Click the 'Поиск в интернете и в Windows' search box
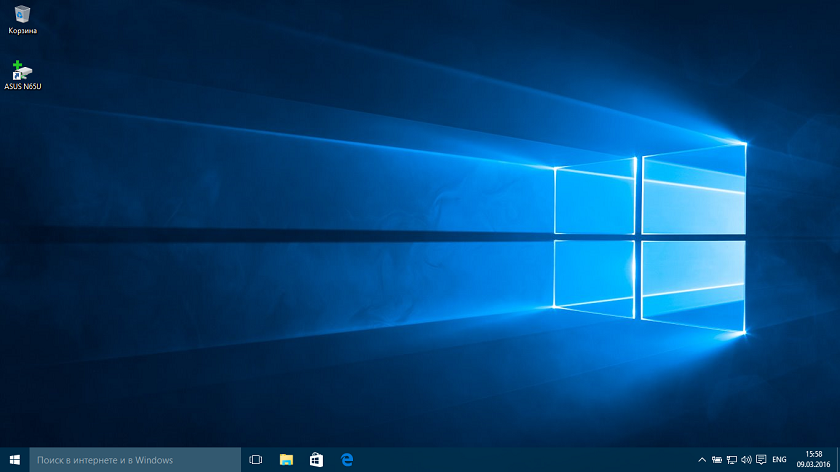840x472 pixels. [x=135, y=460]
